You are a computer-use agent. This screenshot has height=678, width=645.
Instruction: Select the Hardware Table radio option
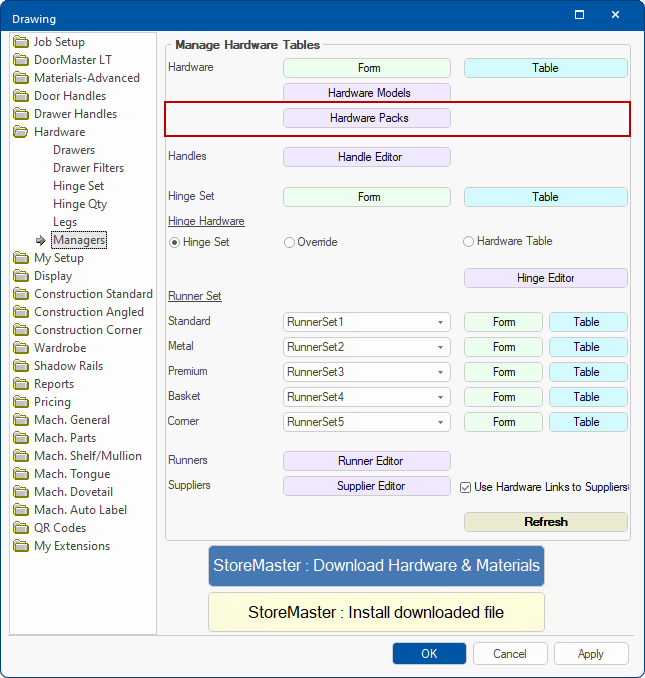click(469, 242)
